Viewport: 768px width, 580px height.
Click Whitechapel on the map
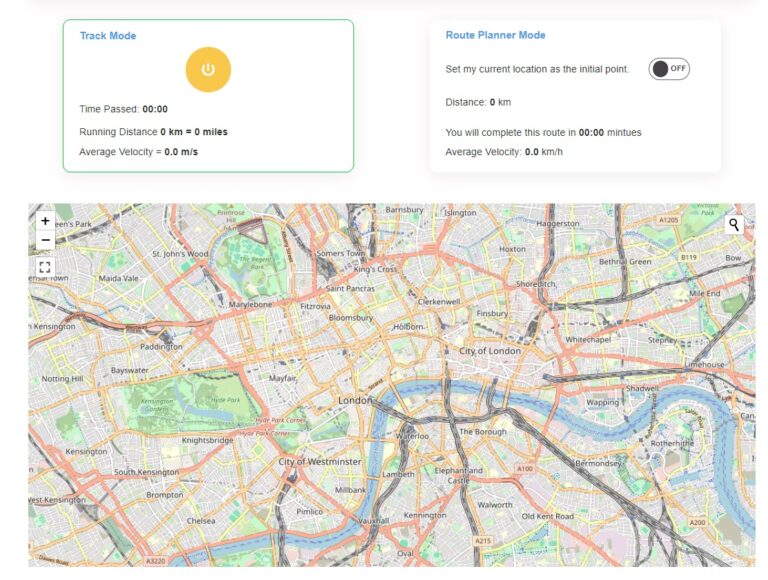click(588, 340)
